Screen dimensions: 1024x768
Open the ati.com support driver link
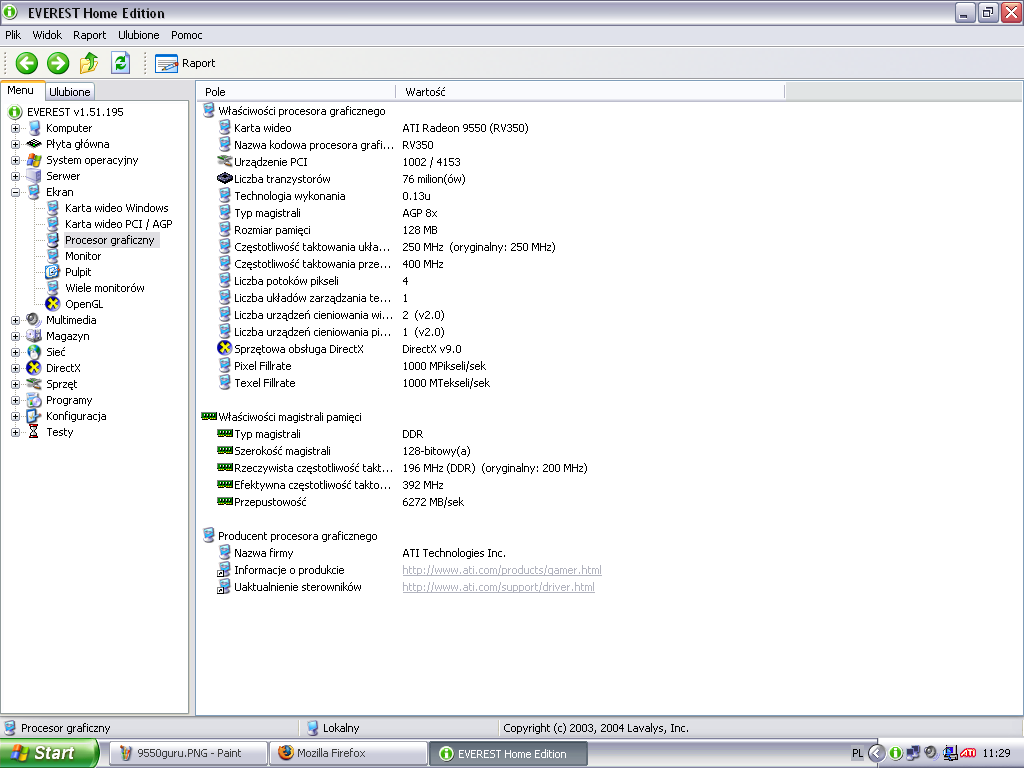click(498, 587)
